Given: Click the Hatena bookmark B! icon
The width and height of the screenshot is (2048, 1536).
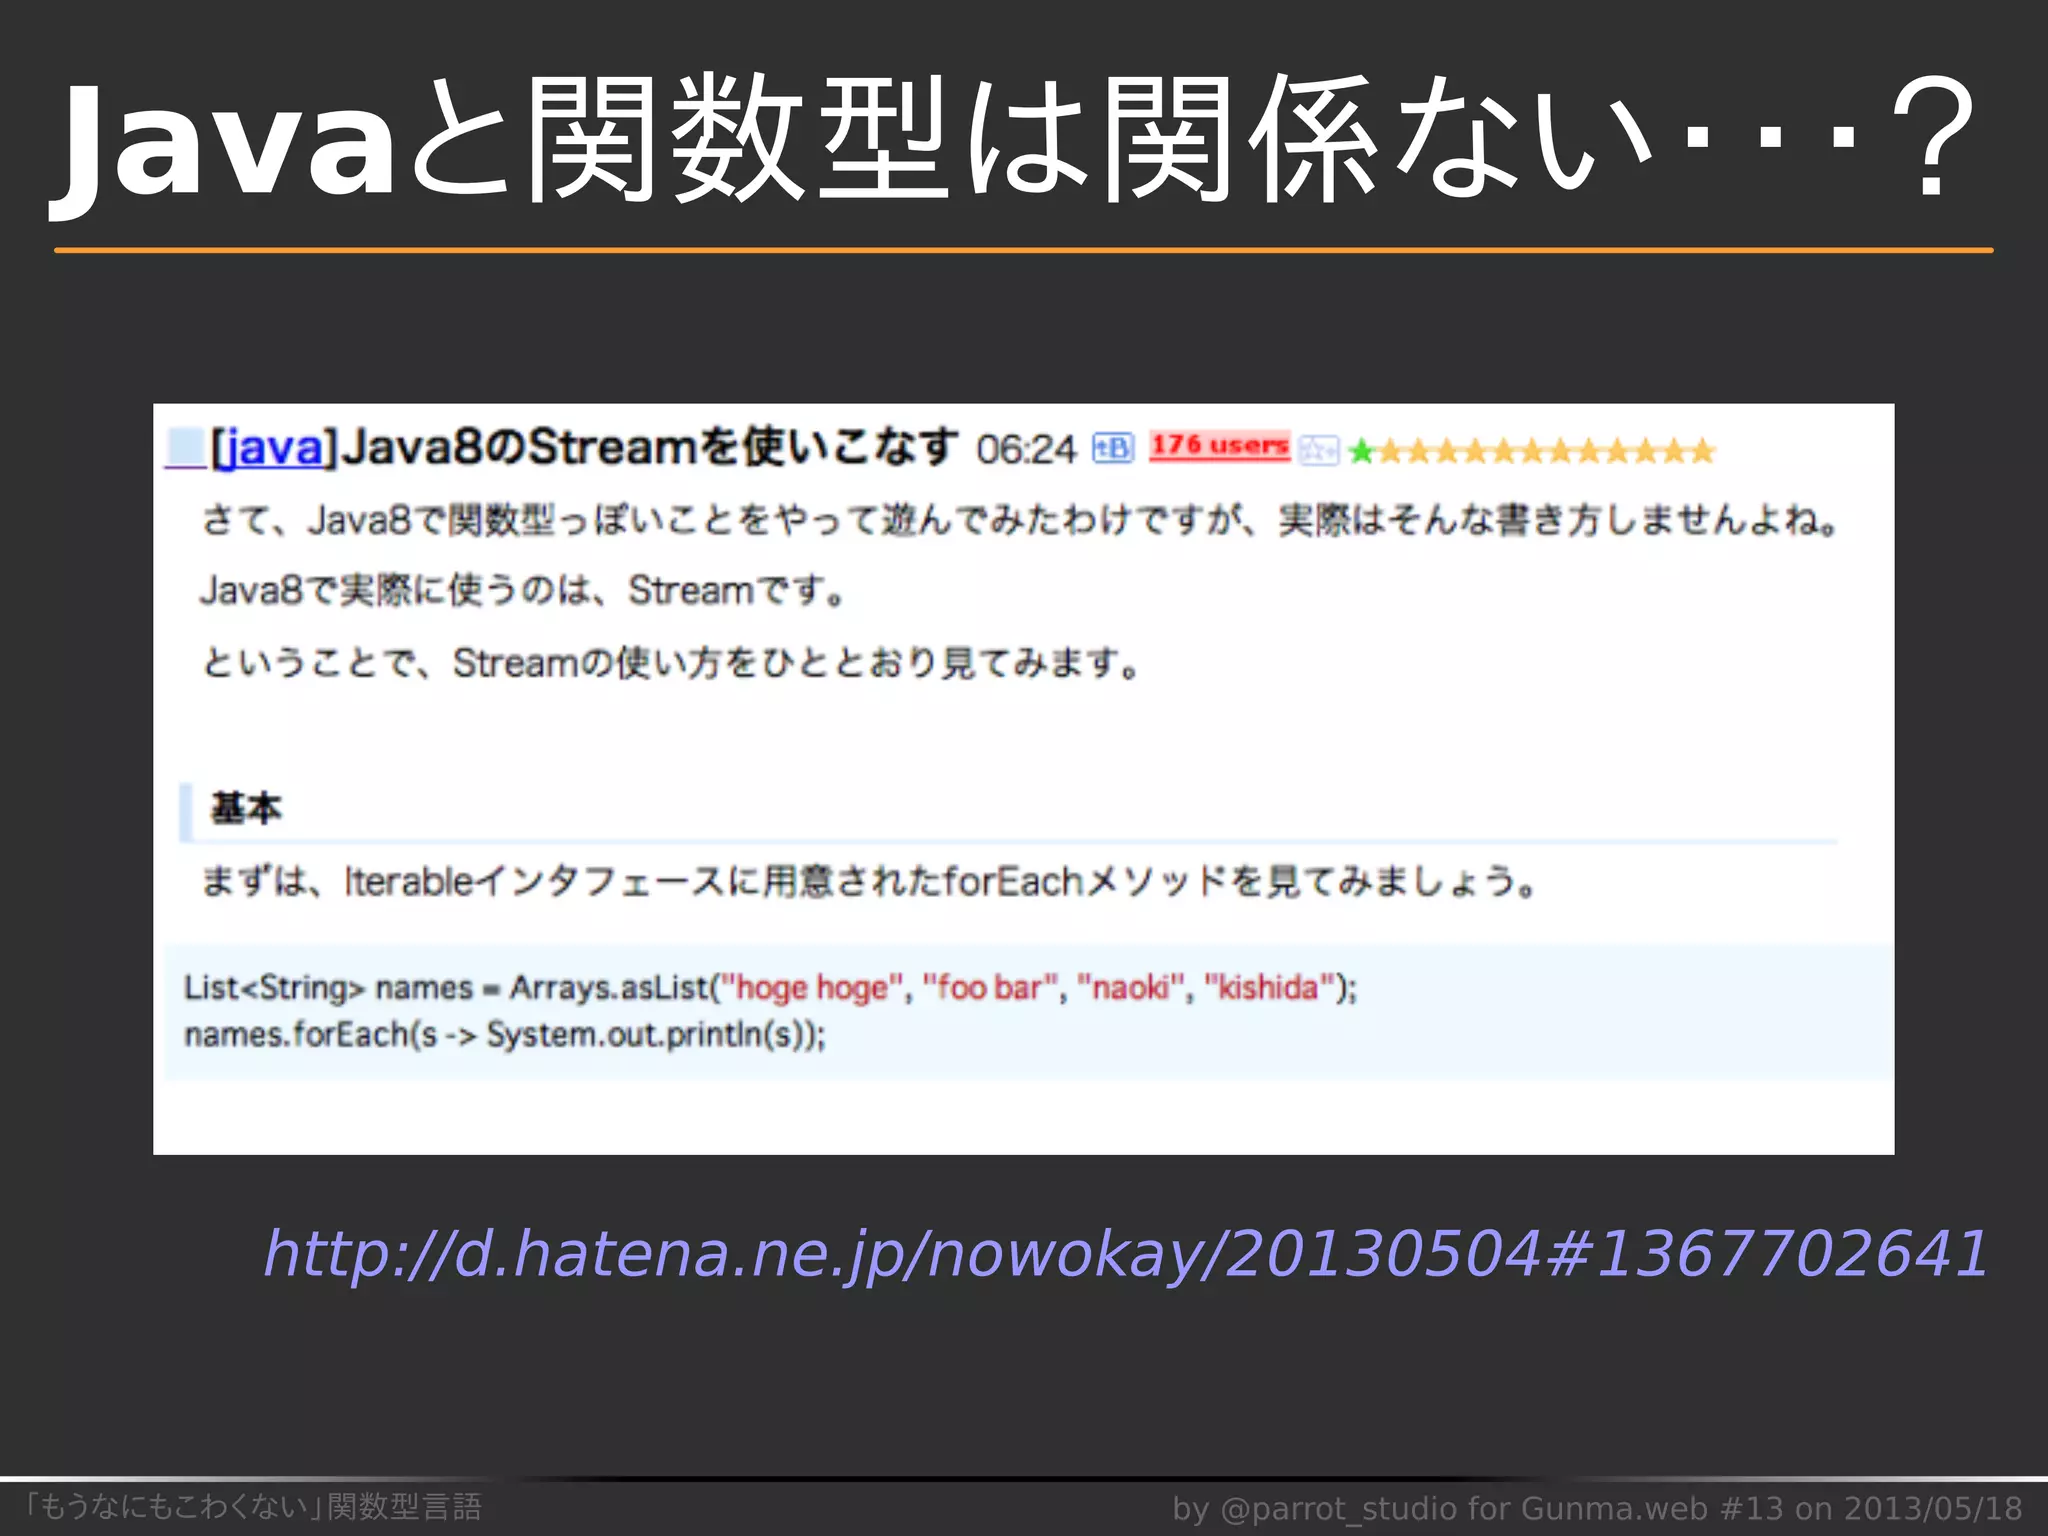Looking at the screenshot, I should 1112,448.
